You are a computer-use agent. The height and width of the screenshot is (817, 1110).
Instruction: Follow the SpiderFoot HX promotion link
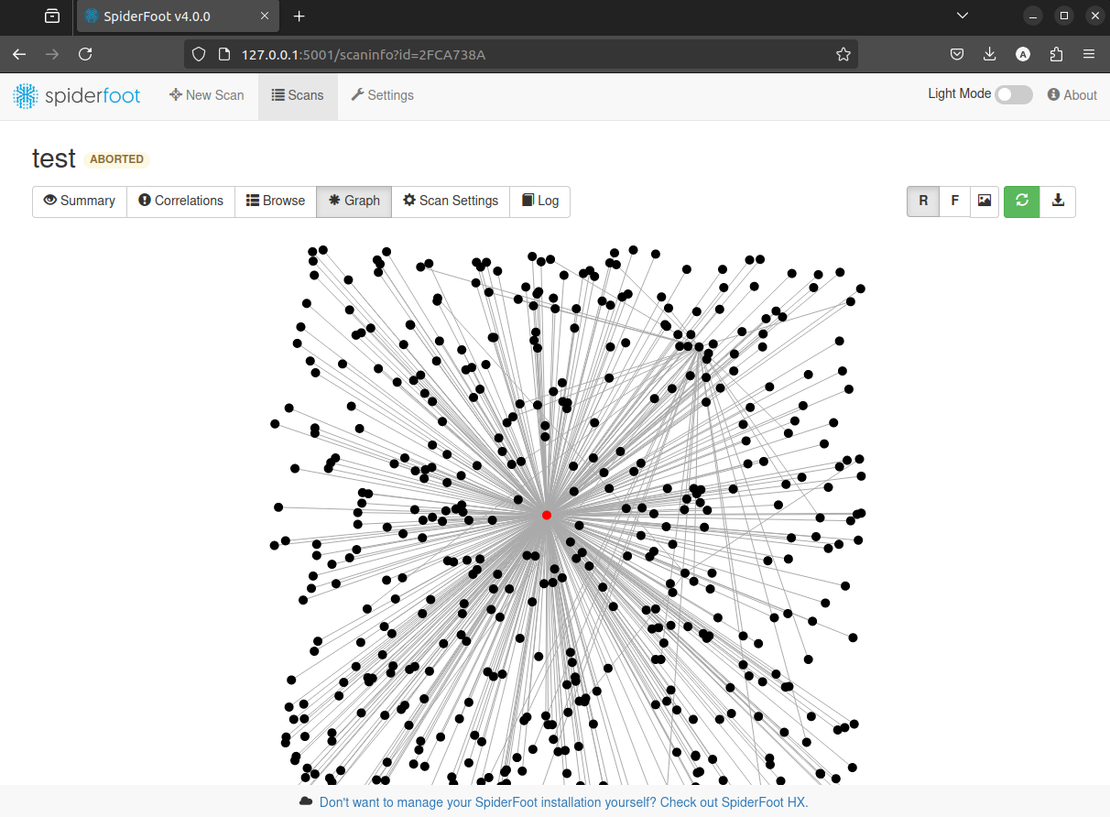(563, 802)
